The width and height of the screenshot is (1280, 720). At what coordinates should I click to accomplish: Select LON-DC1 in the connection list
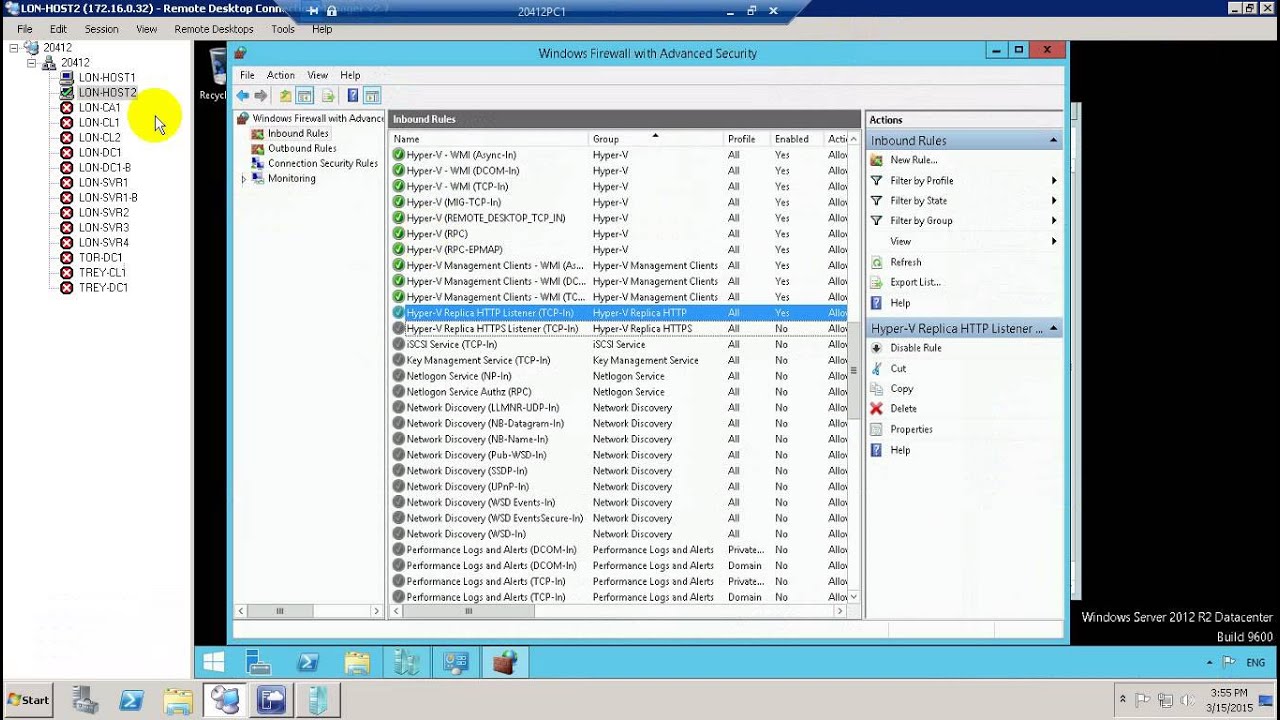(x=101, y=153)
